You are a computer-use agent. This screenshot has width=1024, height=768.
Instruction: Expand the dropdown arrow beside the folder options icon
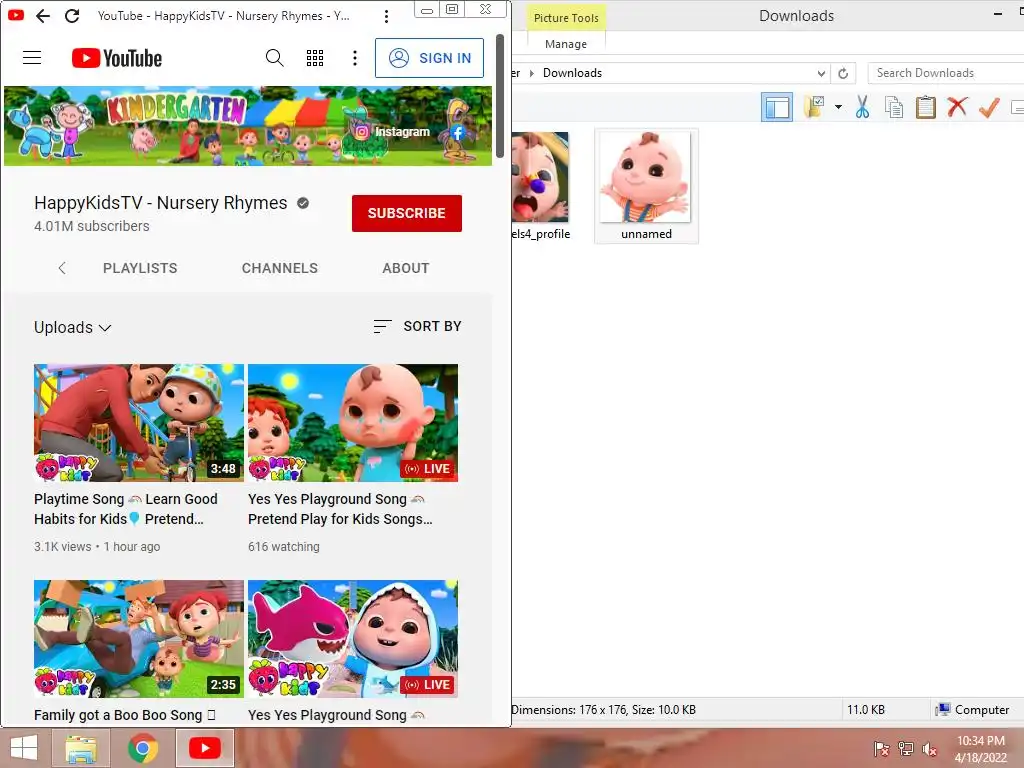839,106
